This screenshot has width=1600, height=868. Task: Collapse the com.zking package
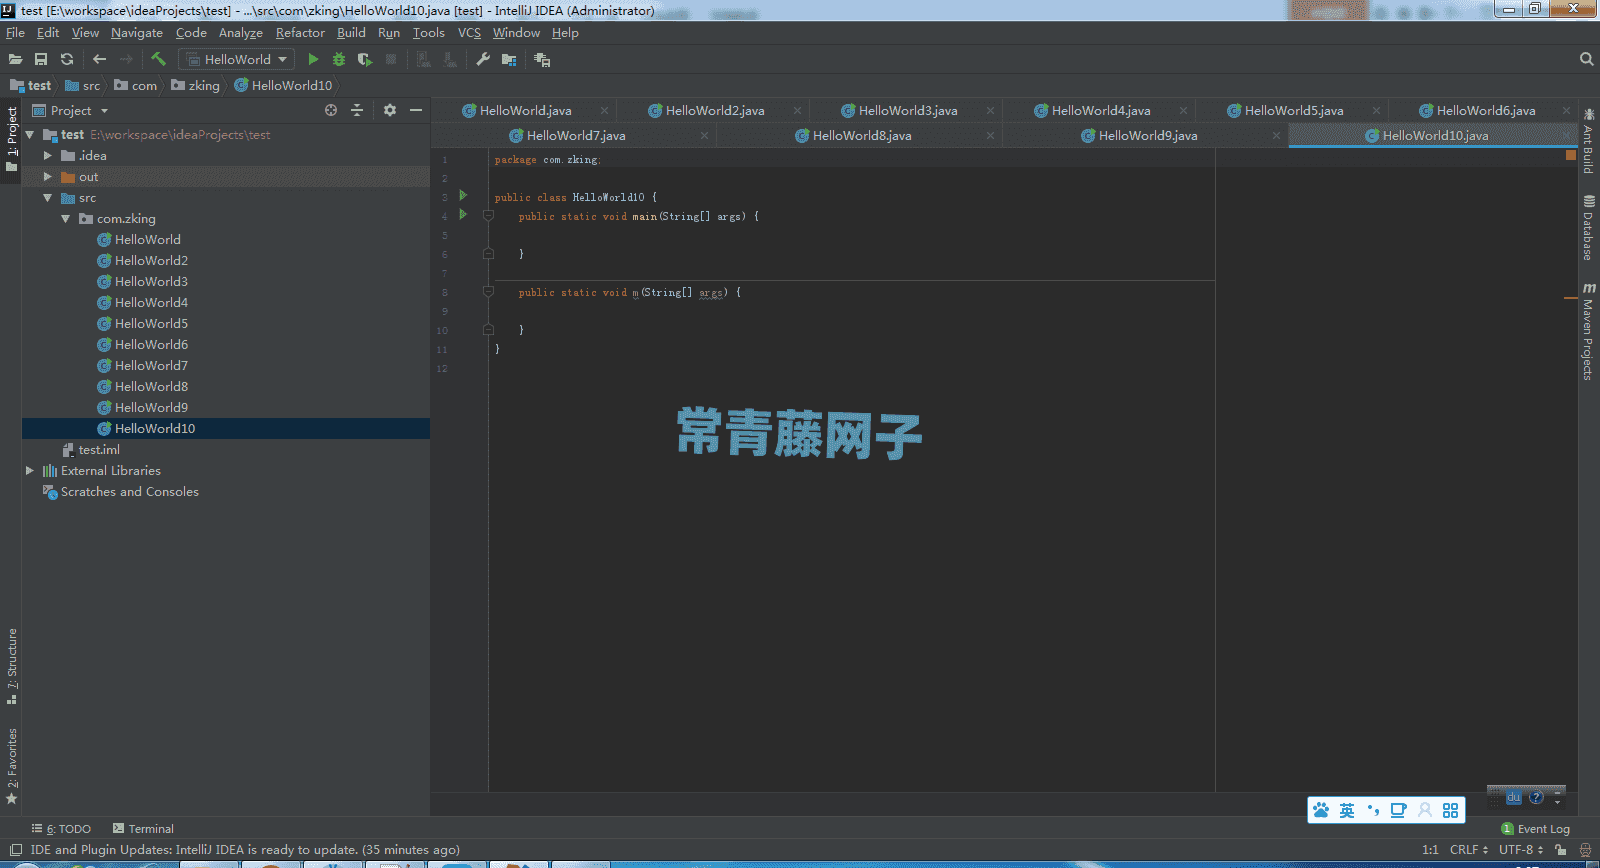(65, 219)
